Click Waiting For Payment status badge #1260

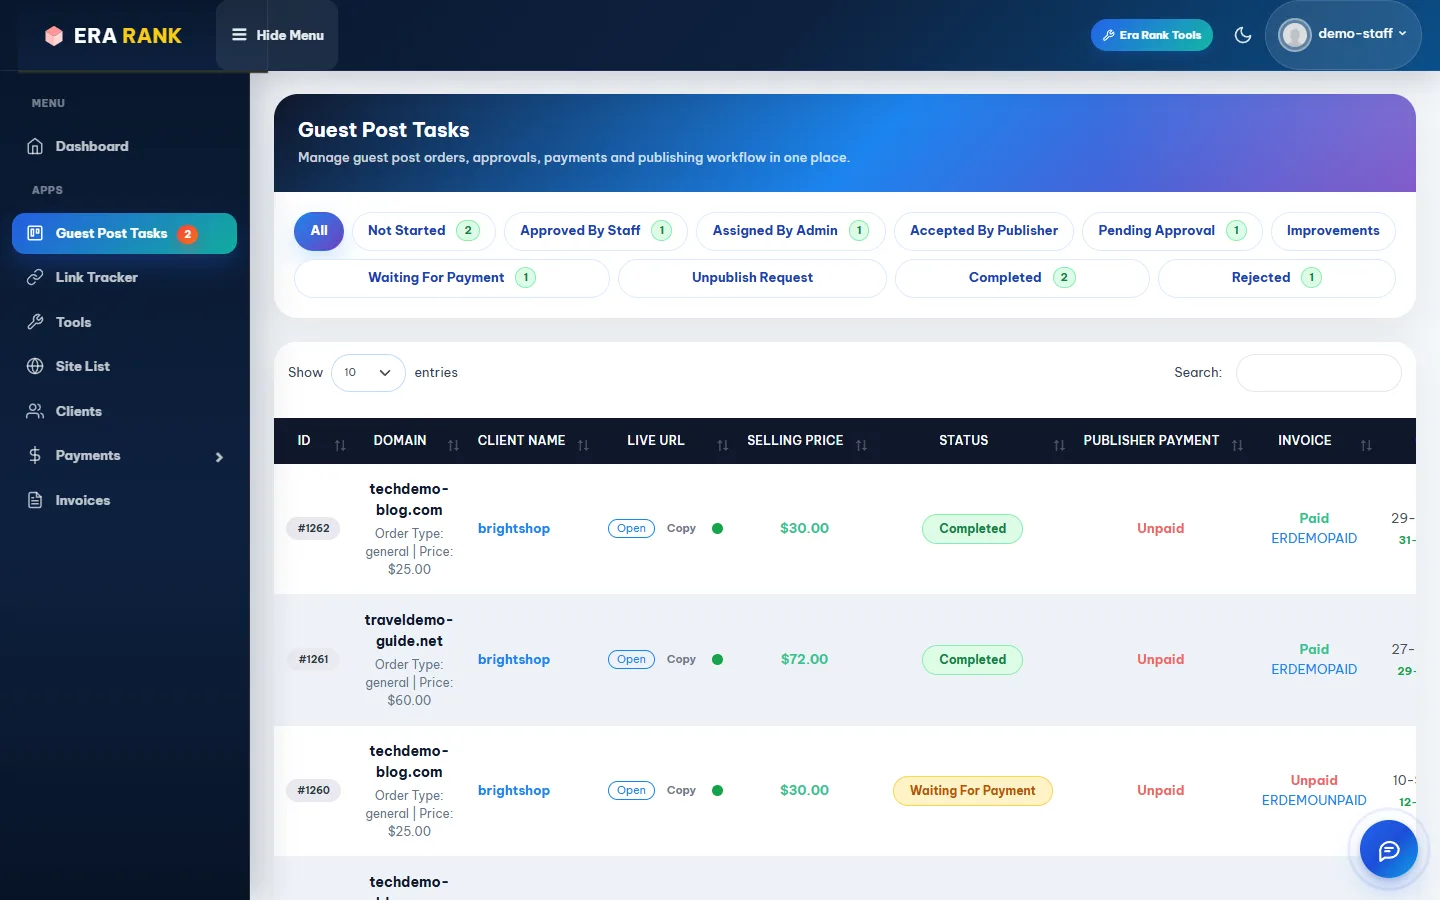(x=972, y=791)
